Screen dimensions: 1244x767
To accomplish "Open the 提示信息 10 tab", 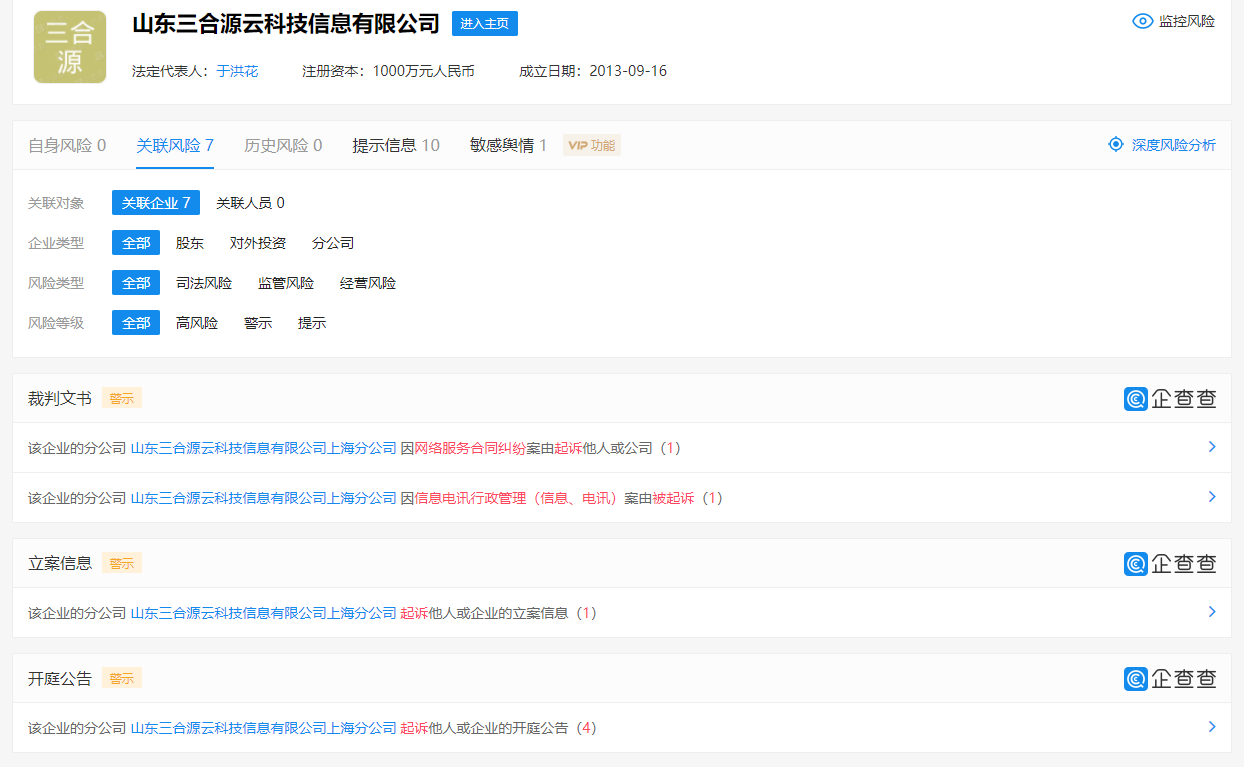I will 396,145.
